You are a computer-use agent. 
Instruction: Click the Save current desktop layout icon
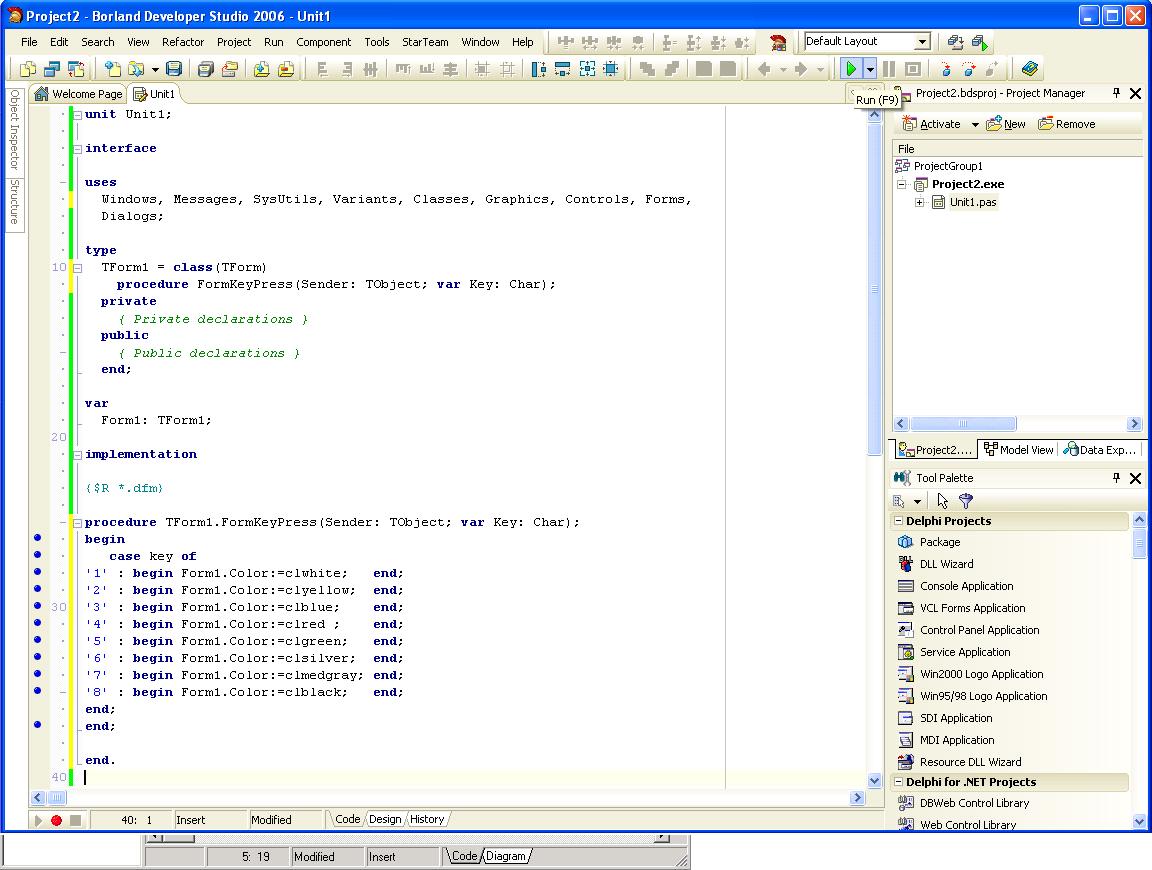[x=955, y=42]
